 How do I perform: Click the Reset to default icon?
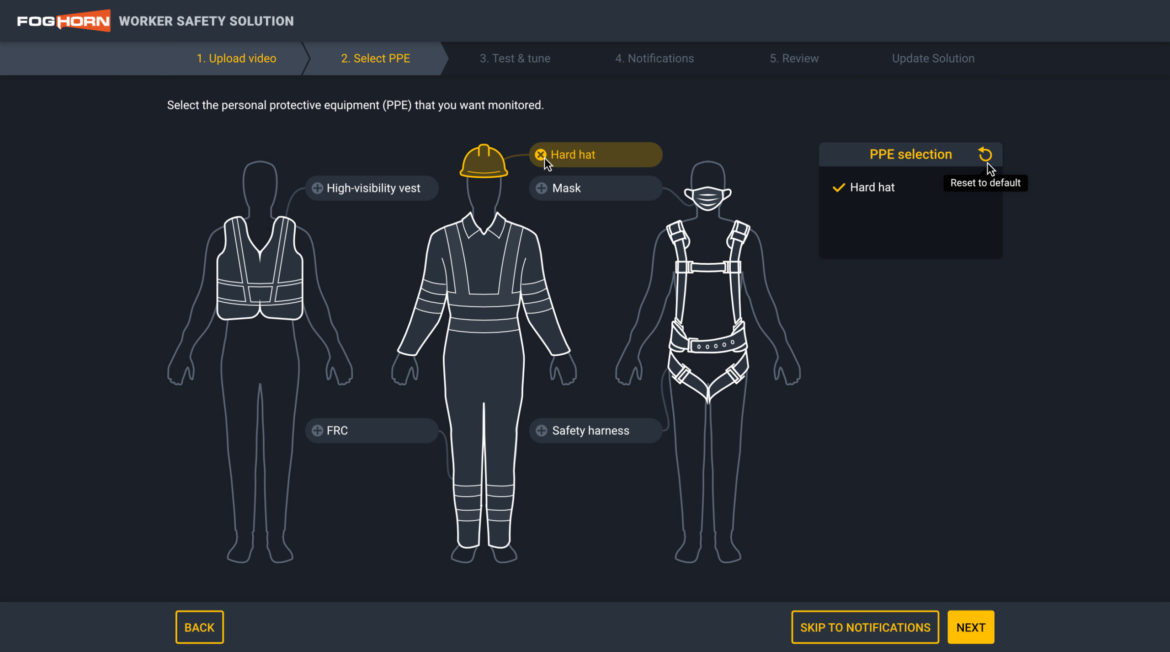[984, 154]
